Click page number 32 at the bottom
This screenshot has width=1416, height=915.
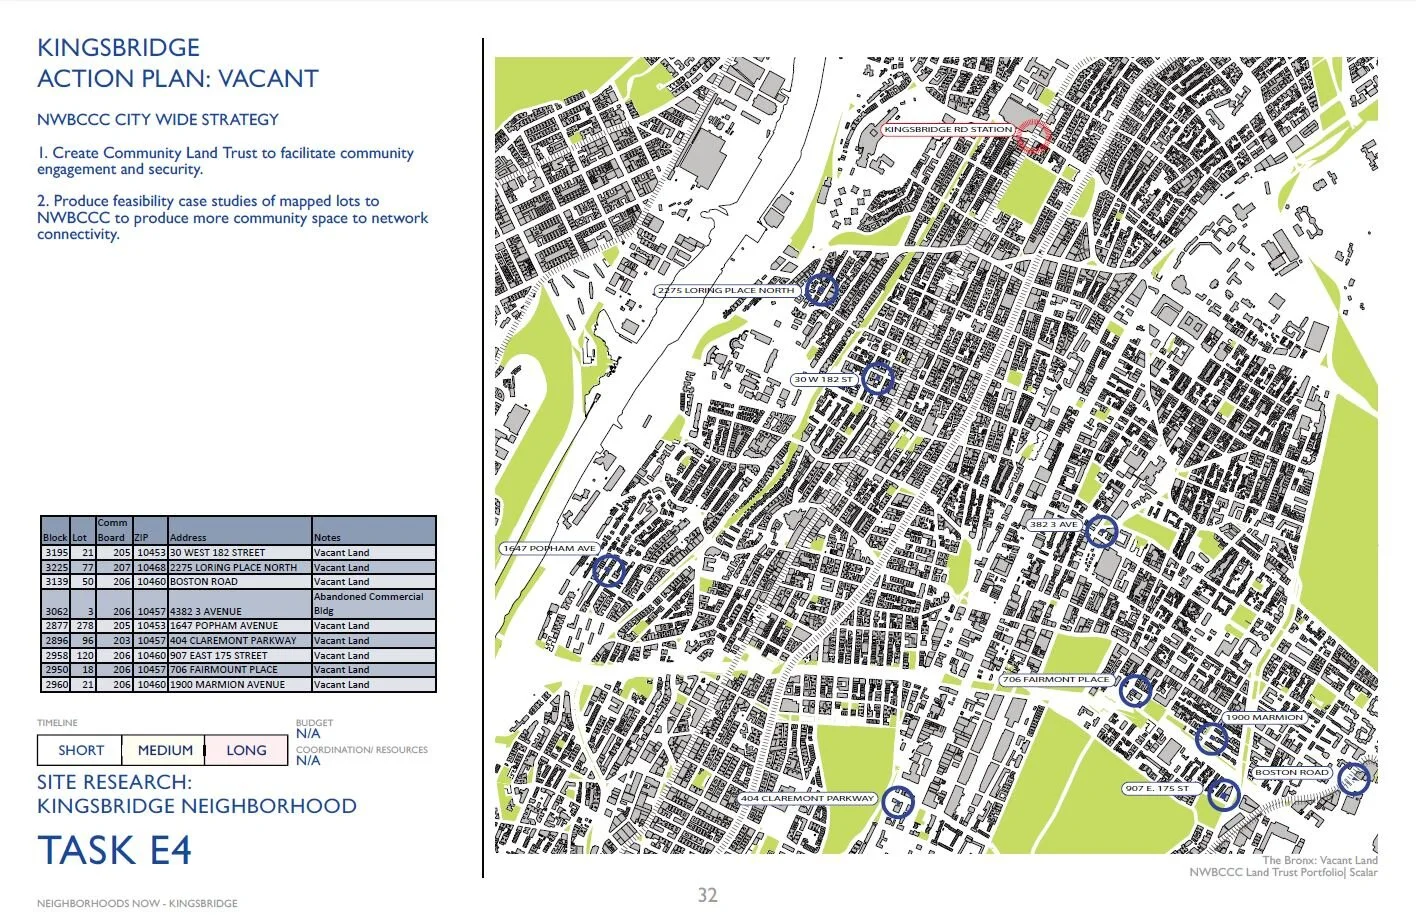[707, 895]
